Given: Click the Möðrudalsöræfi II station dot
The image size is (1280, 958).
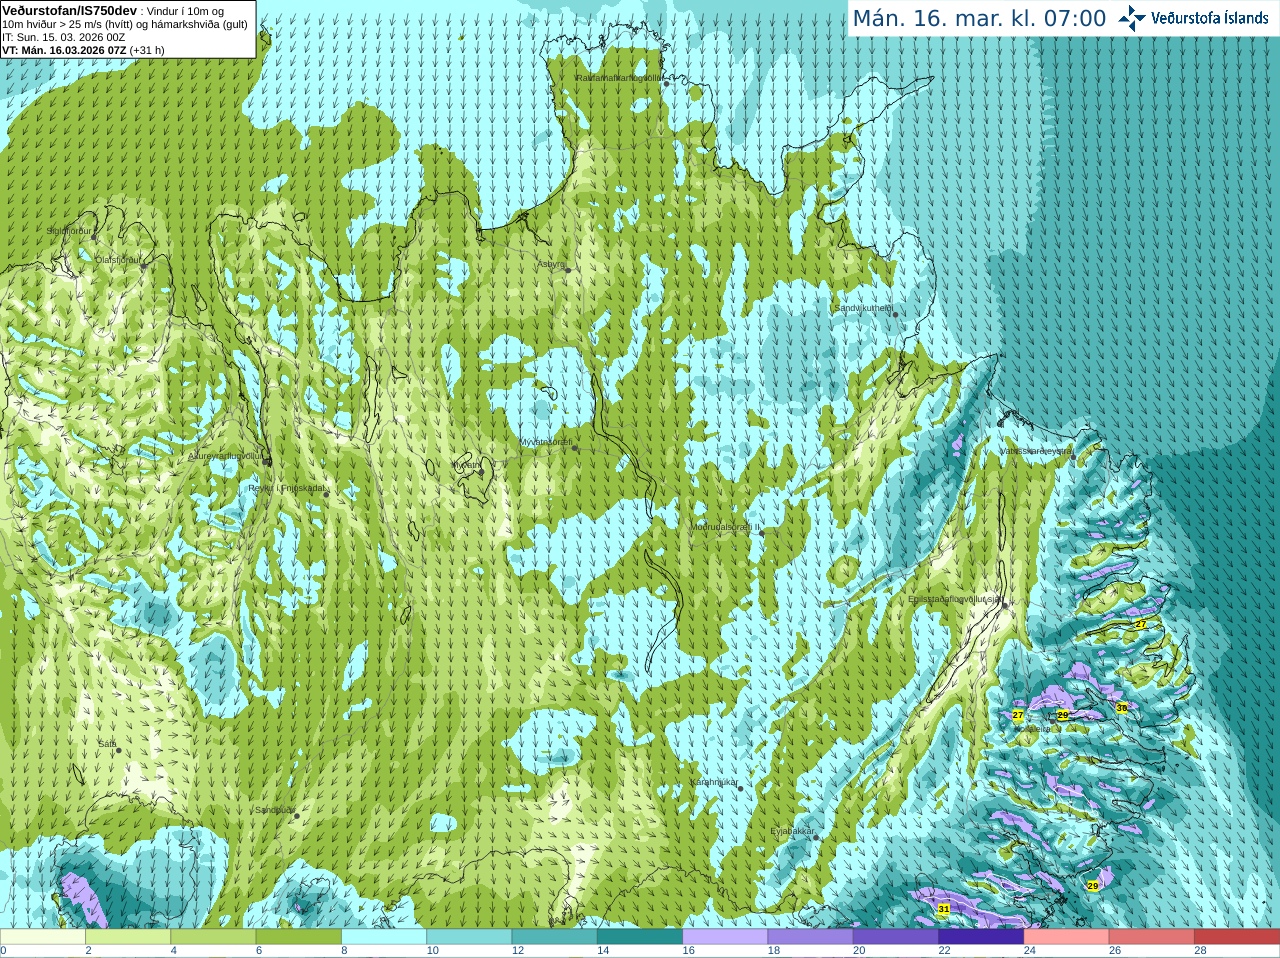Looking at the screenshot, I should pos(761,533).
